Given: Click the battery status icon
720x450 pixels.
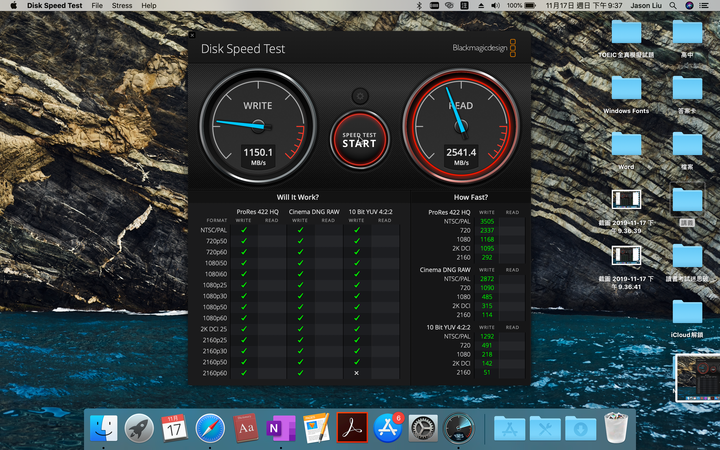Looking at the screenshot, I should (530, 6).
